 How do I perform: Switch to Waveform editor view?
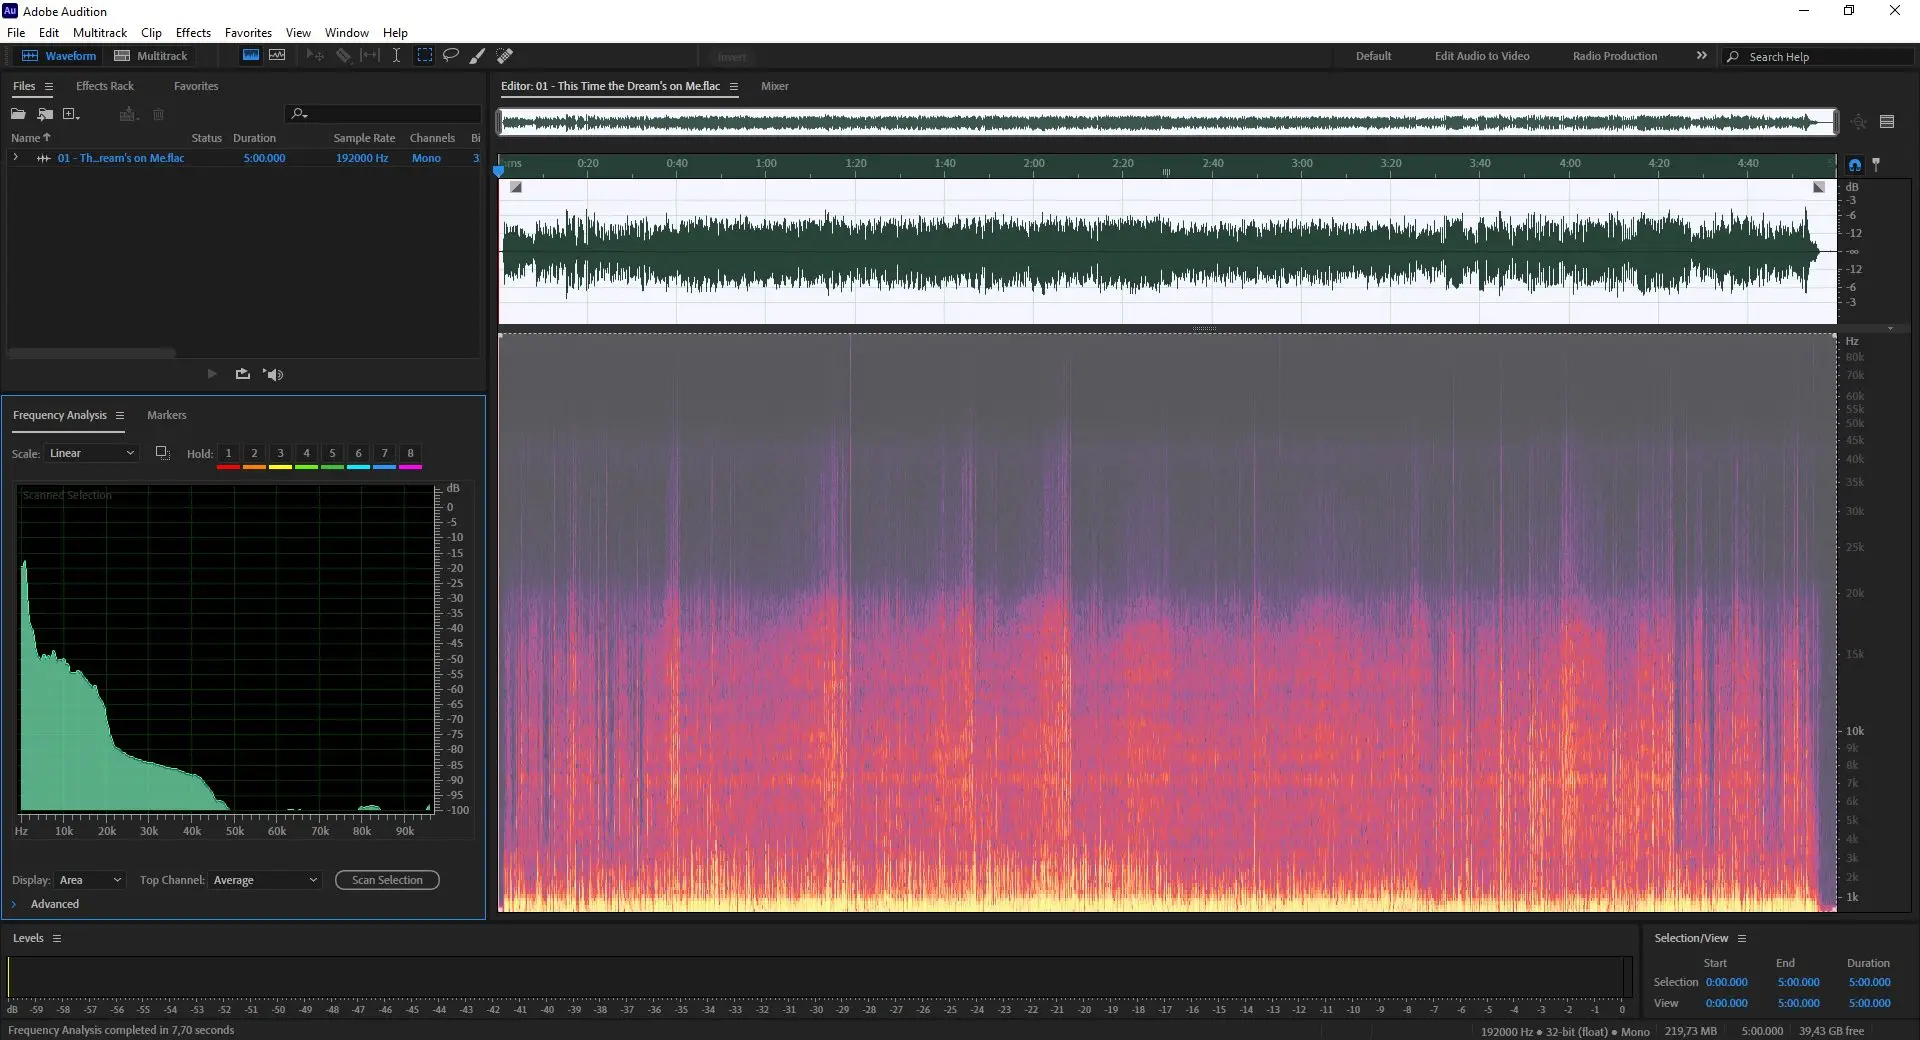[59, 56]
